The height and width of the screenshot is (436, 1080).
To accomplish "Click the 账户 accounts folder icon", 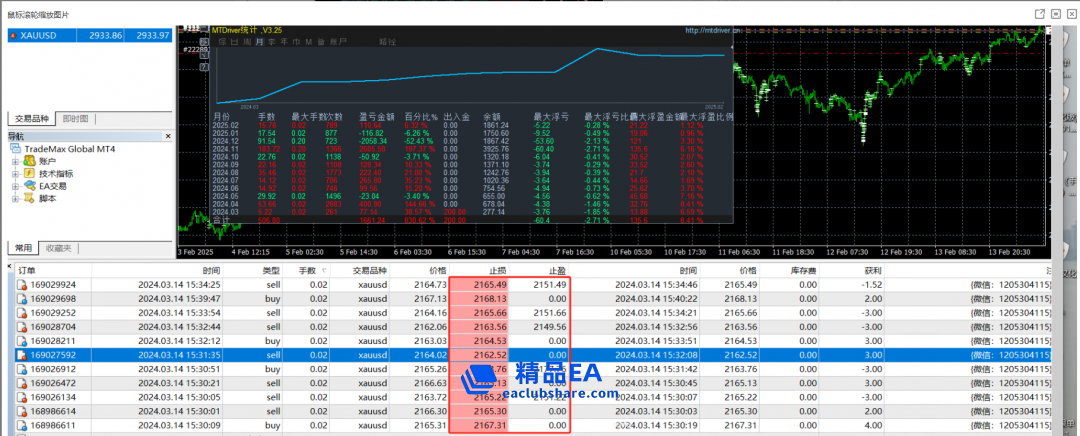I will click(30, 161).
